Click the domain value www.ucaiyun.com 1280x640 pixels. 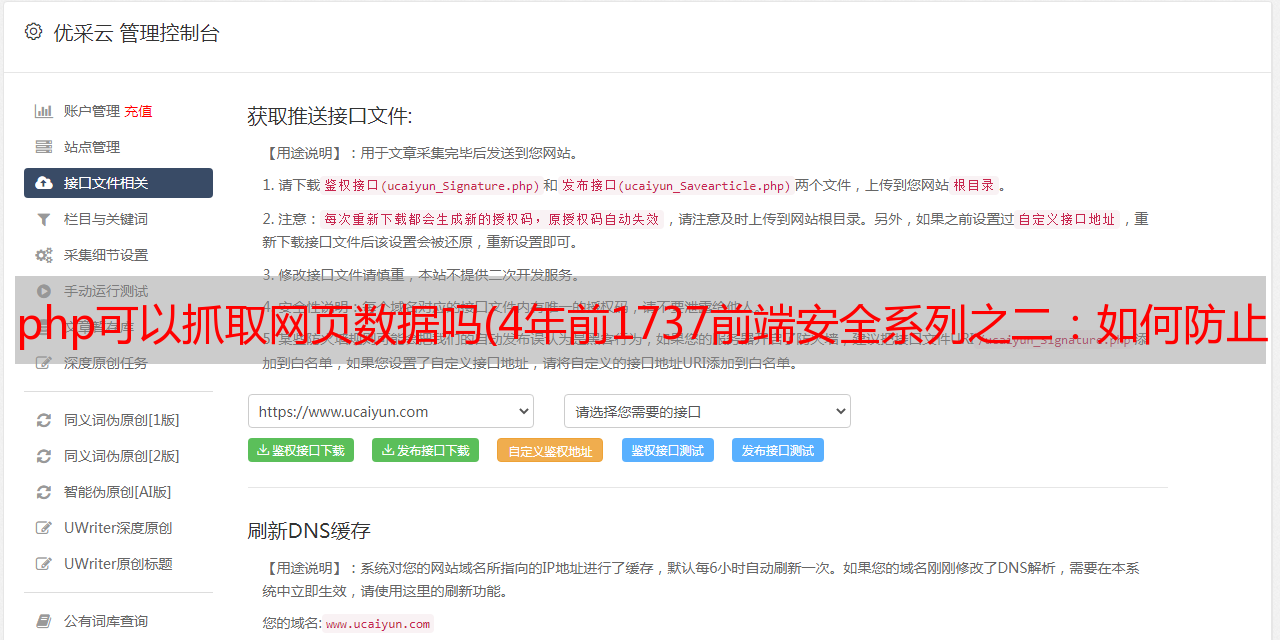point(378,623)
